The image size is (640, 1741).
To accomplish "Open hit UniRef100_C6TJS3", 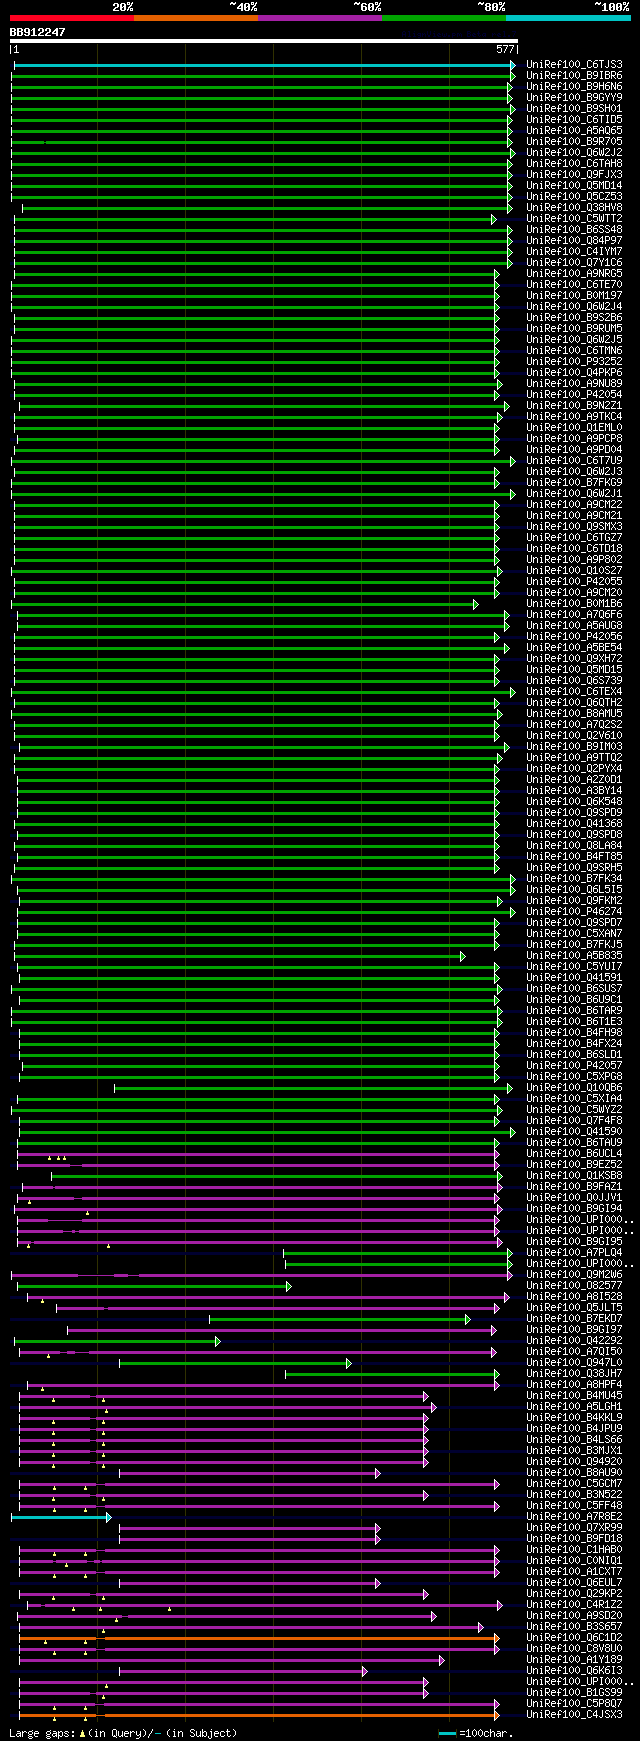I will 574,65.
